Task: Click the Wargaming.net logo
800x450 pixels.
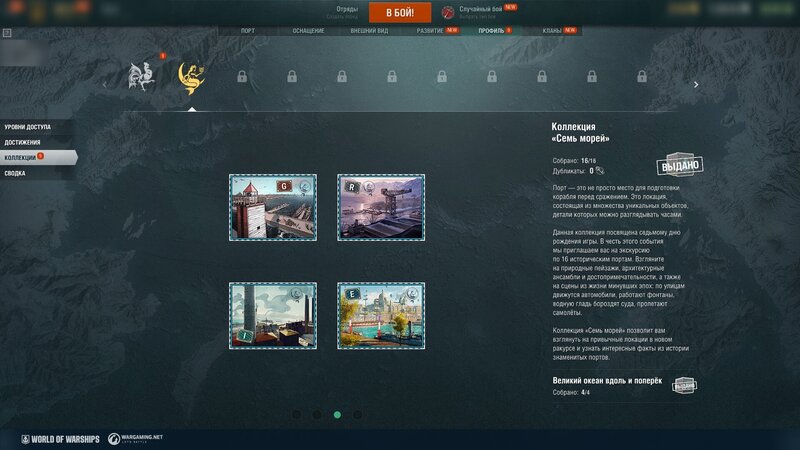Action: coord(136,438)
